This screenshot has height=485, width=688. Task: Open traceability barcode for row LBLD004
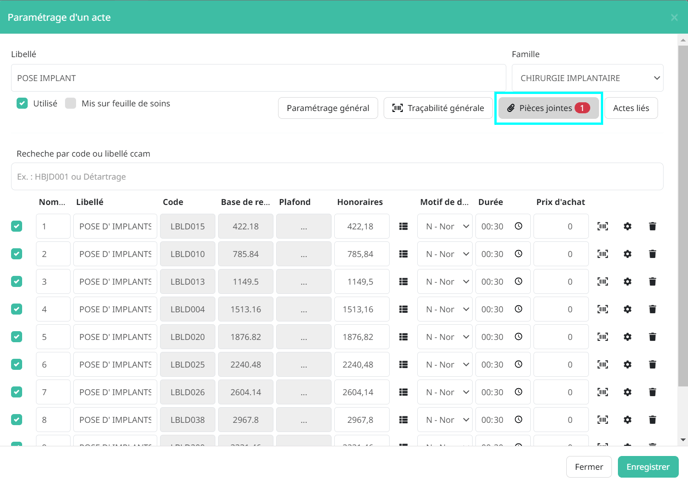[602, 309]
